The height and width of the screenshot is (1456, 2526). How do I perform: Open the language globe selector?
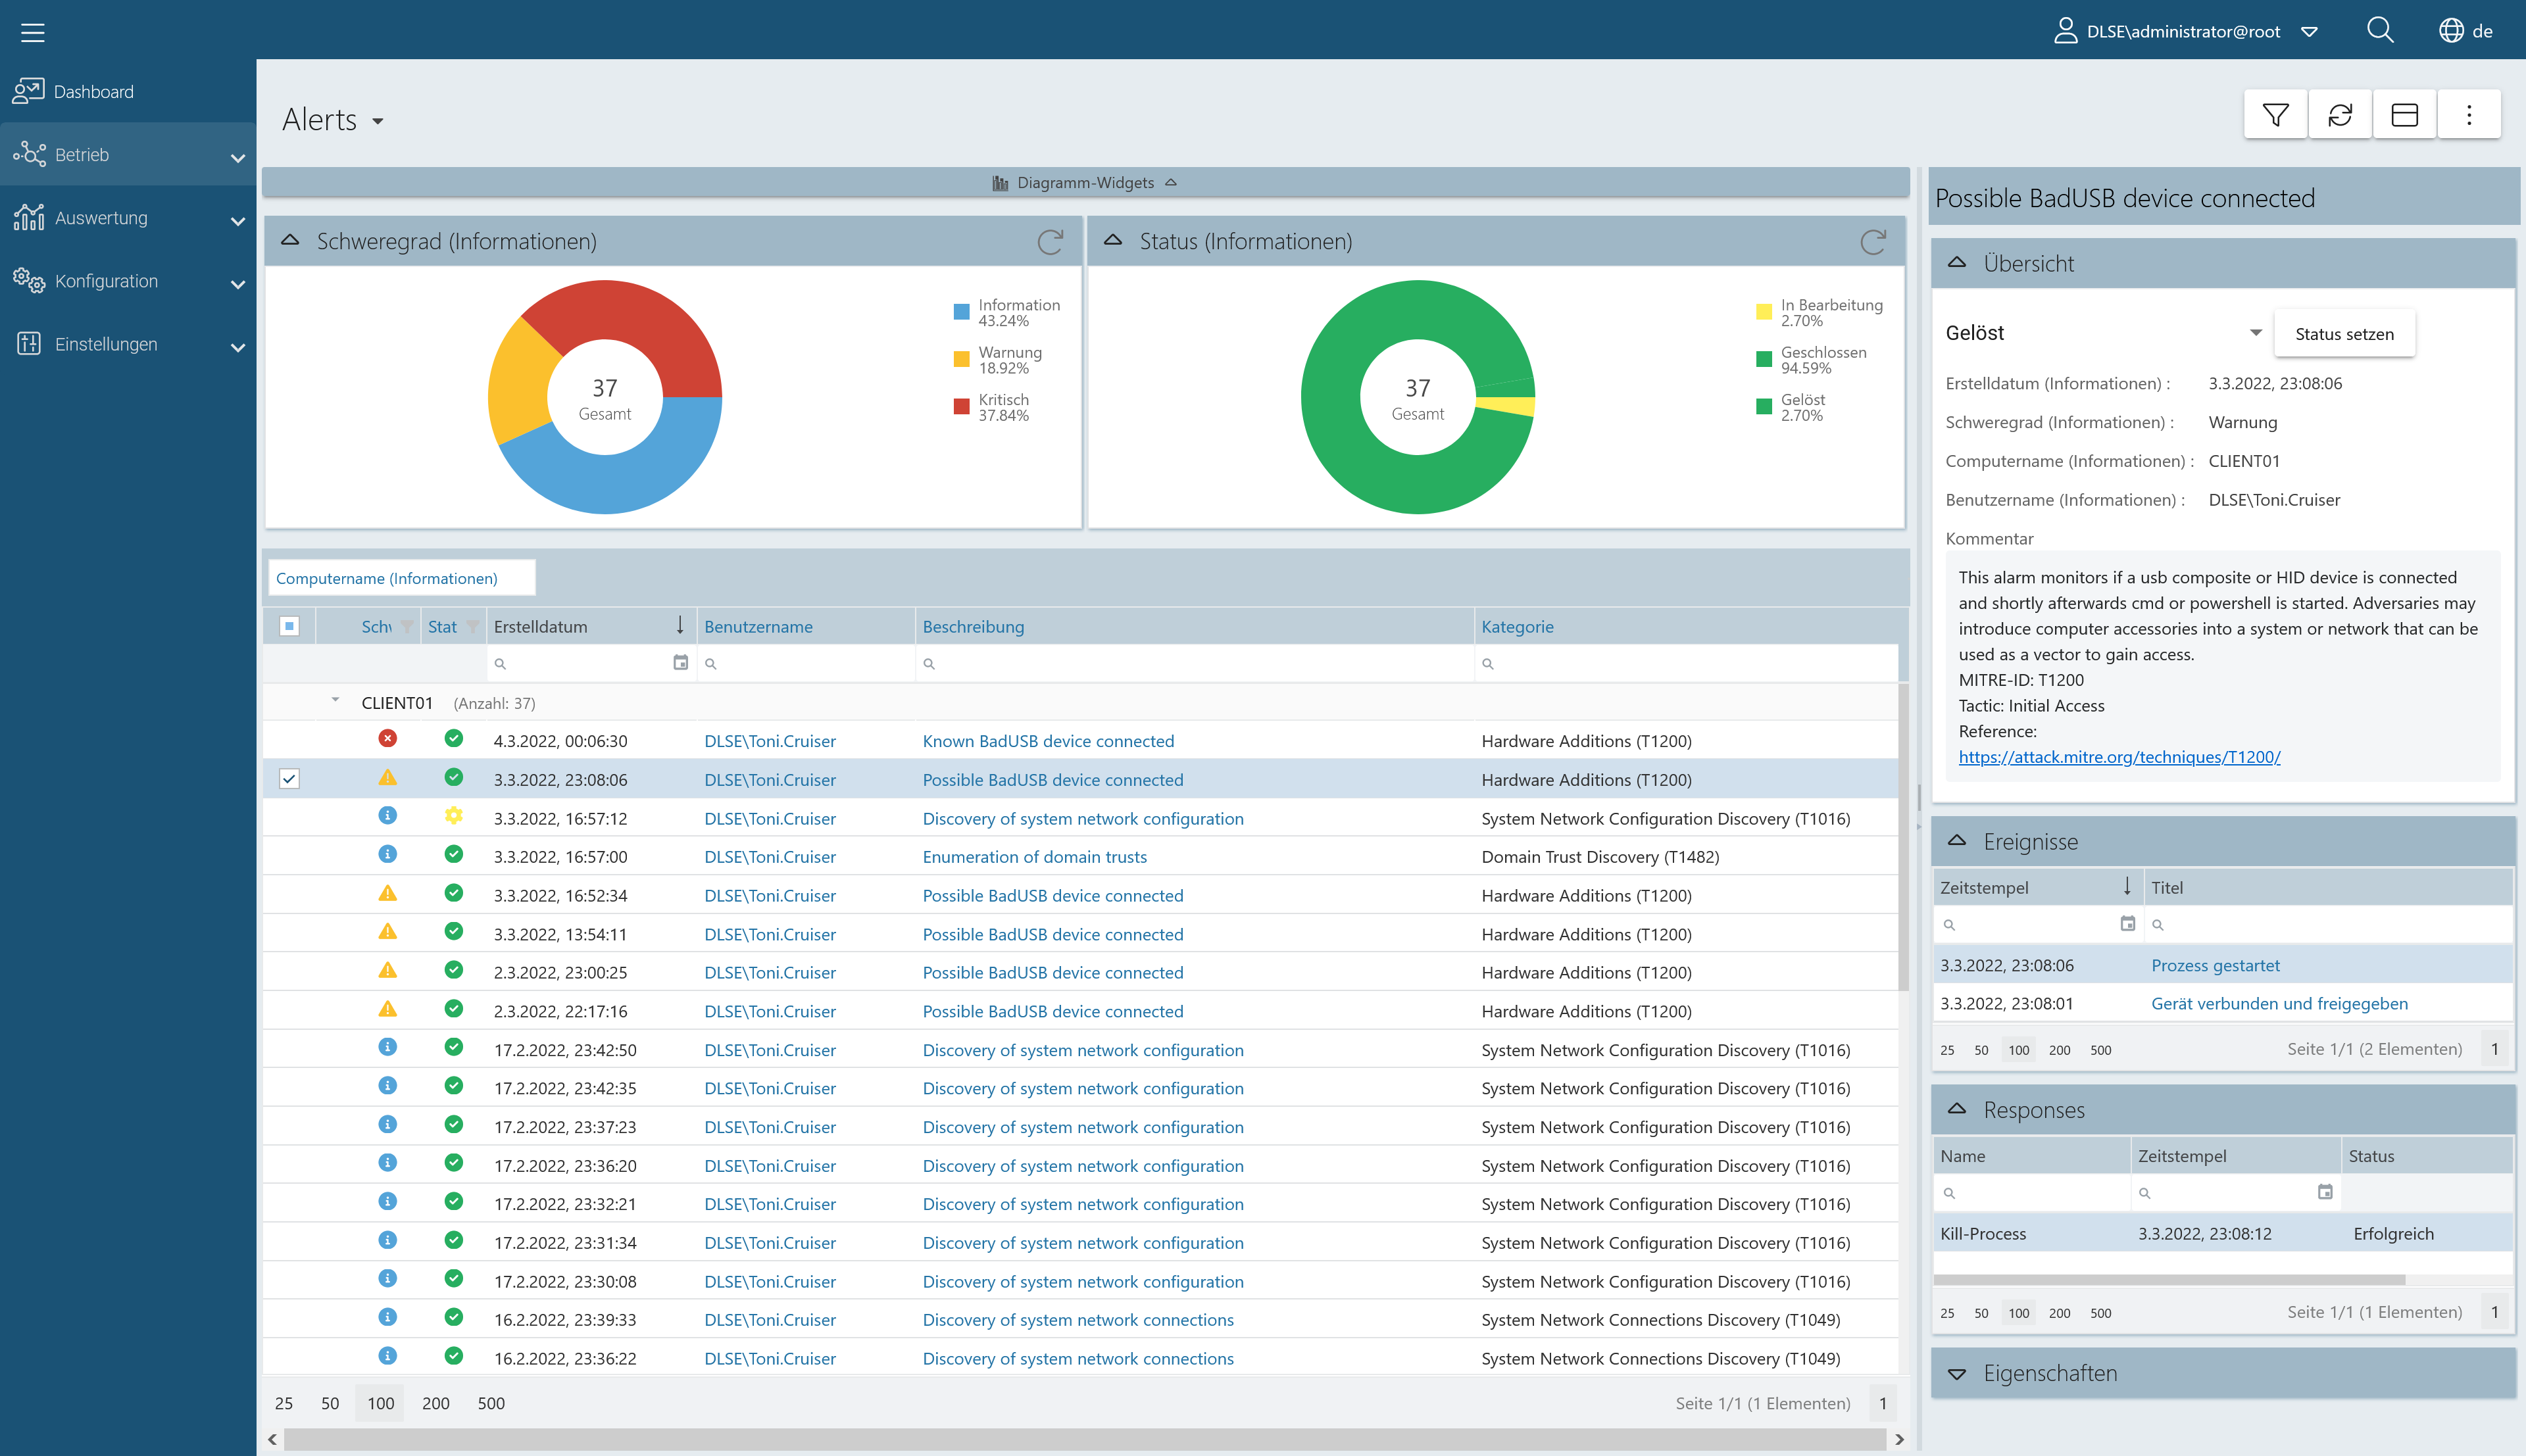tap(2450, 31)
